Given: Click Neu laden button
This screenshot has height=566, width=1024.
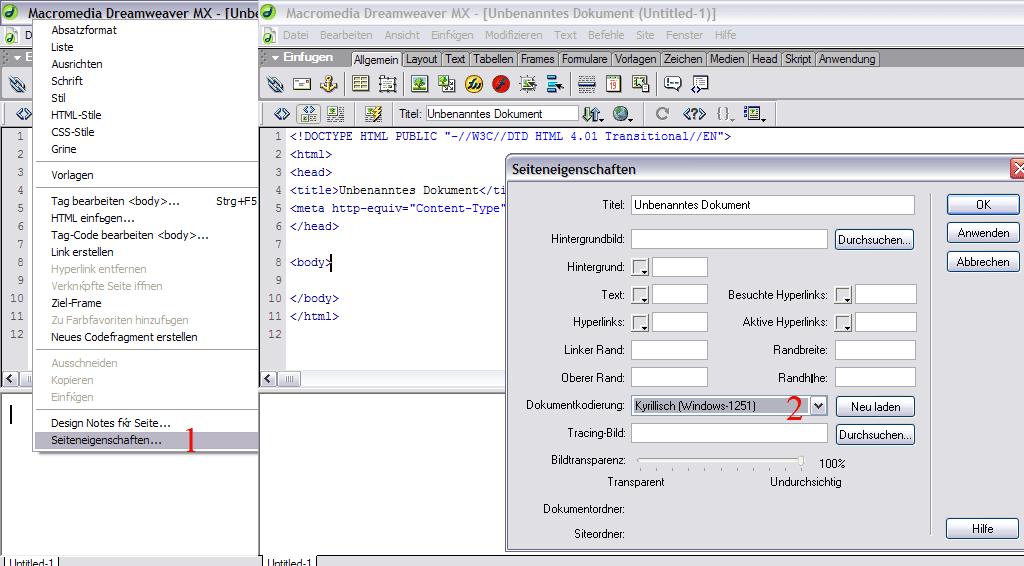Looking at the screenshot, I should point(875,407).
